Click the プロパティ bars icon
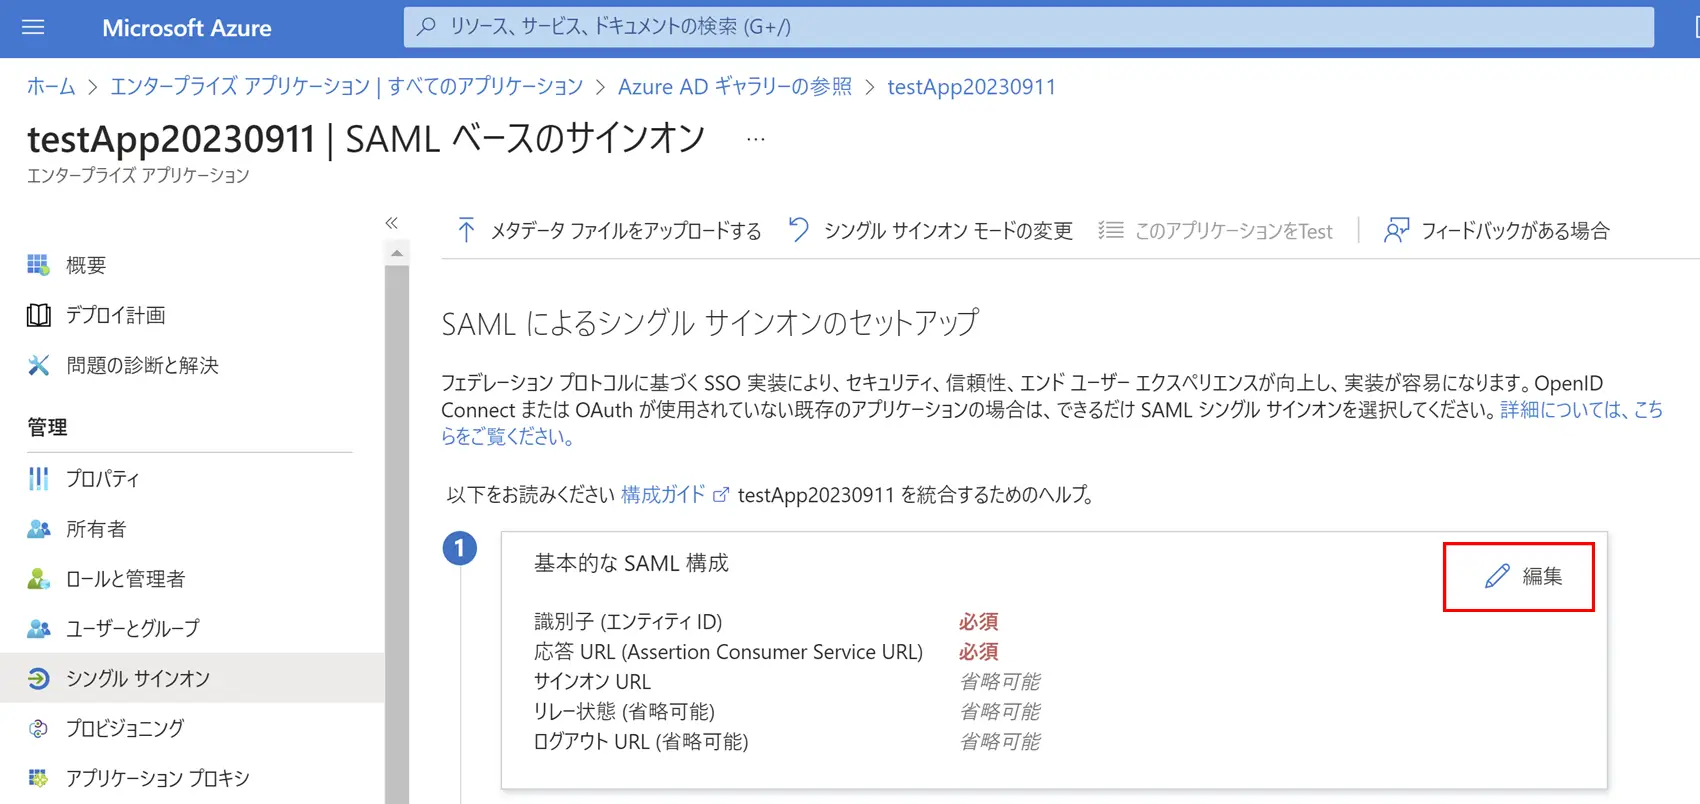Screen dimensions: 1700x804 (x=38, y=479)
